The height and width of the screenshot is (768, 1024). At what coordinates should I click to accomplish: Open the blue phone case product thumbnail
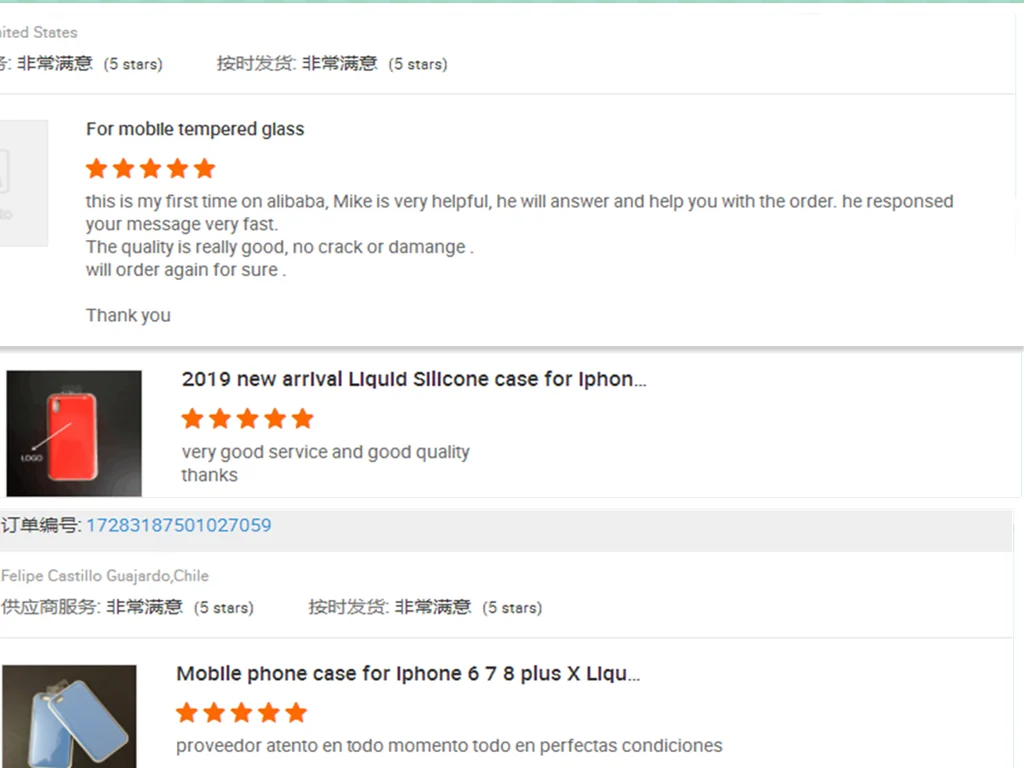pyautogui.click(x=69, y=717)
